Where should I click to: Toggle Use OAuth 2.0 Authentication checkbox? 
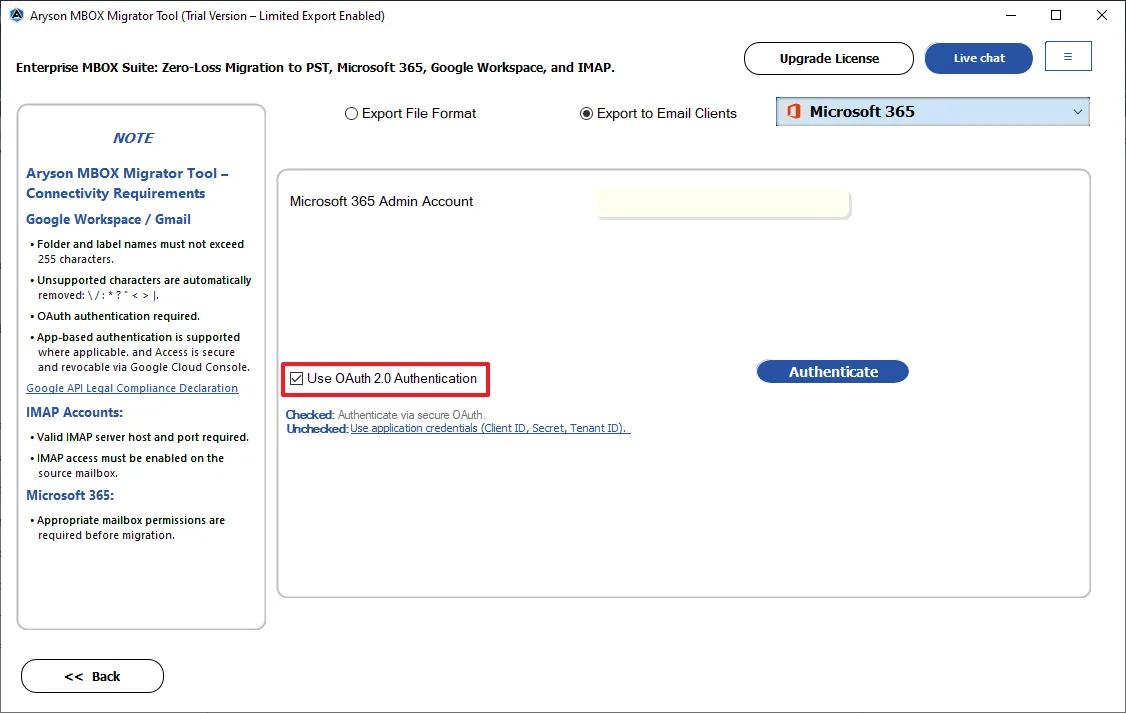click(296, 378)
